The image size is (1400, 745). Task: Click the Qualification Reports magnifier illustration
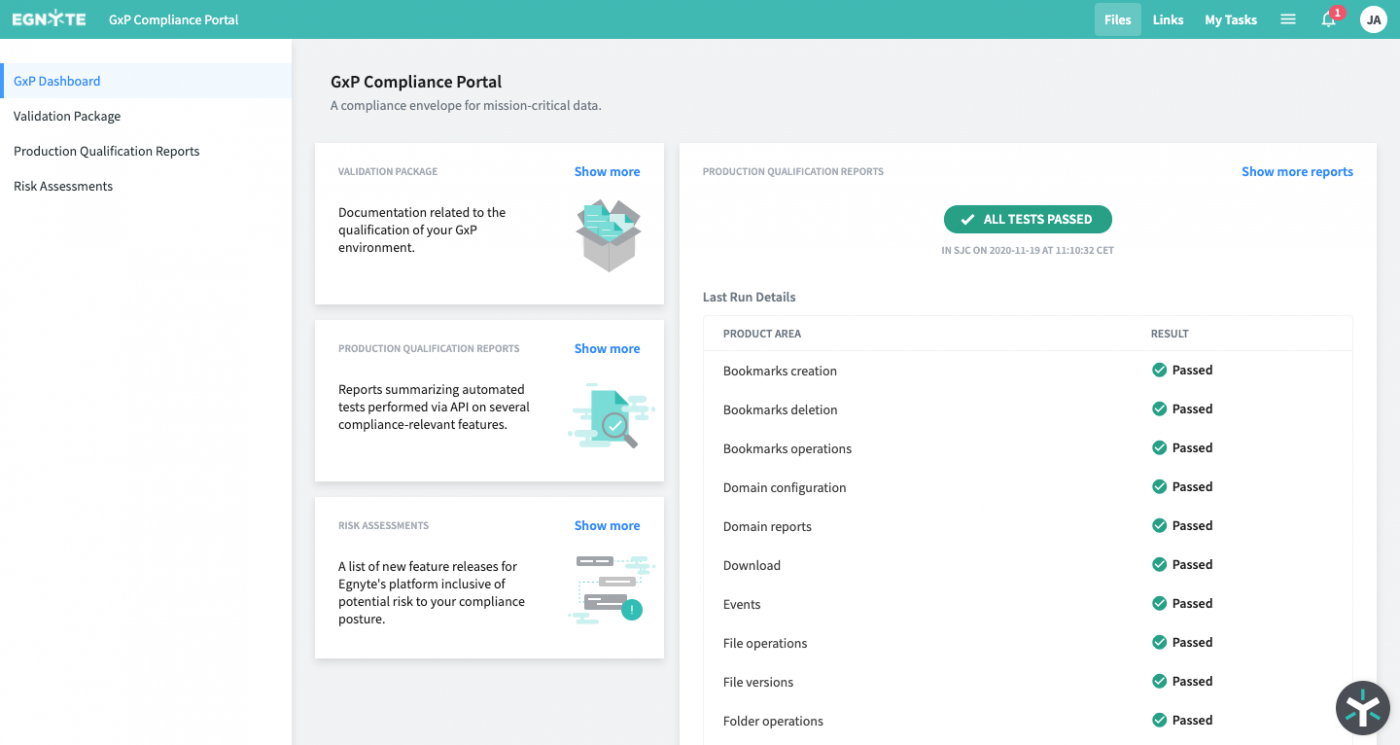[x=611, y=415]
